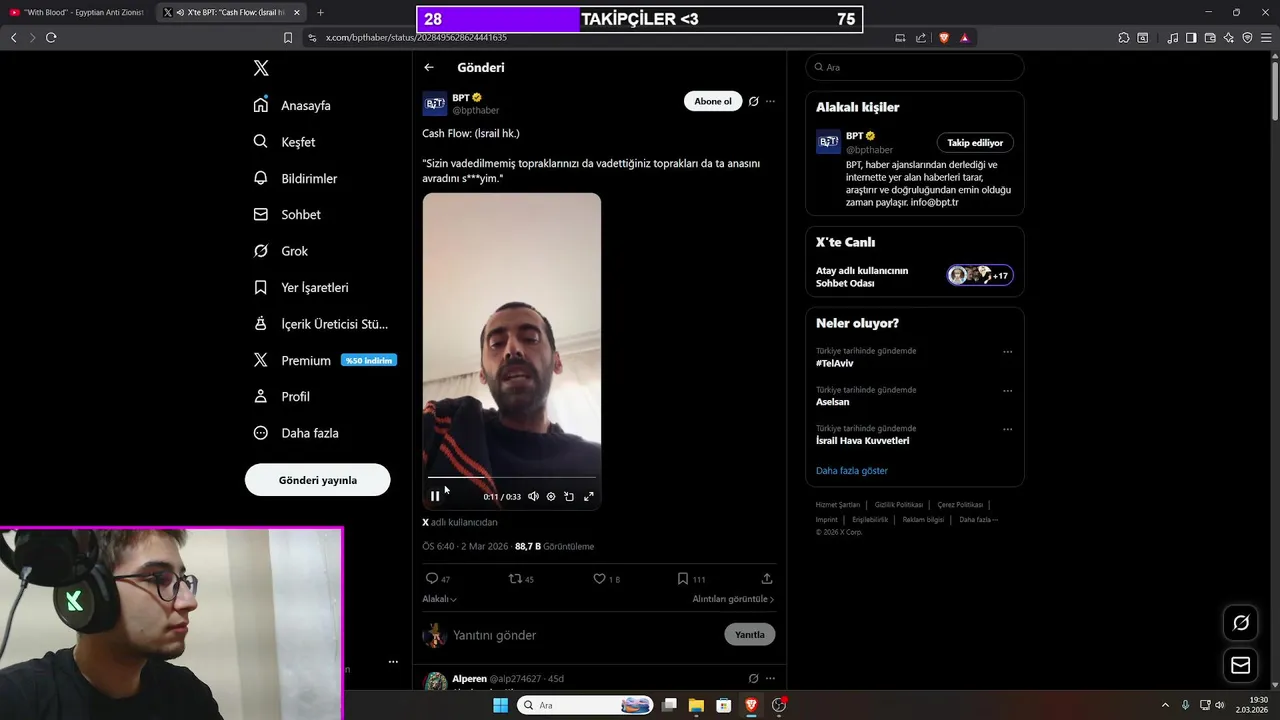Open floating messages envelope button

1241,665
